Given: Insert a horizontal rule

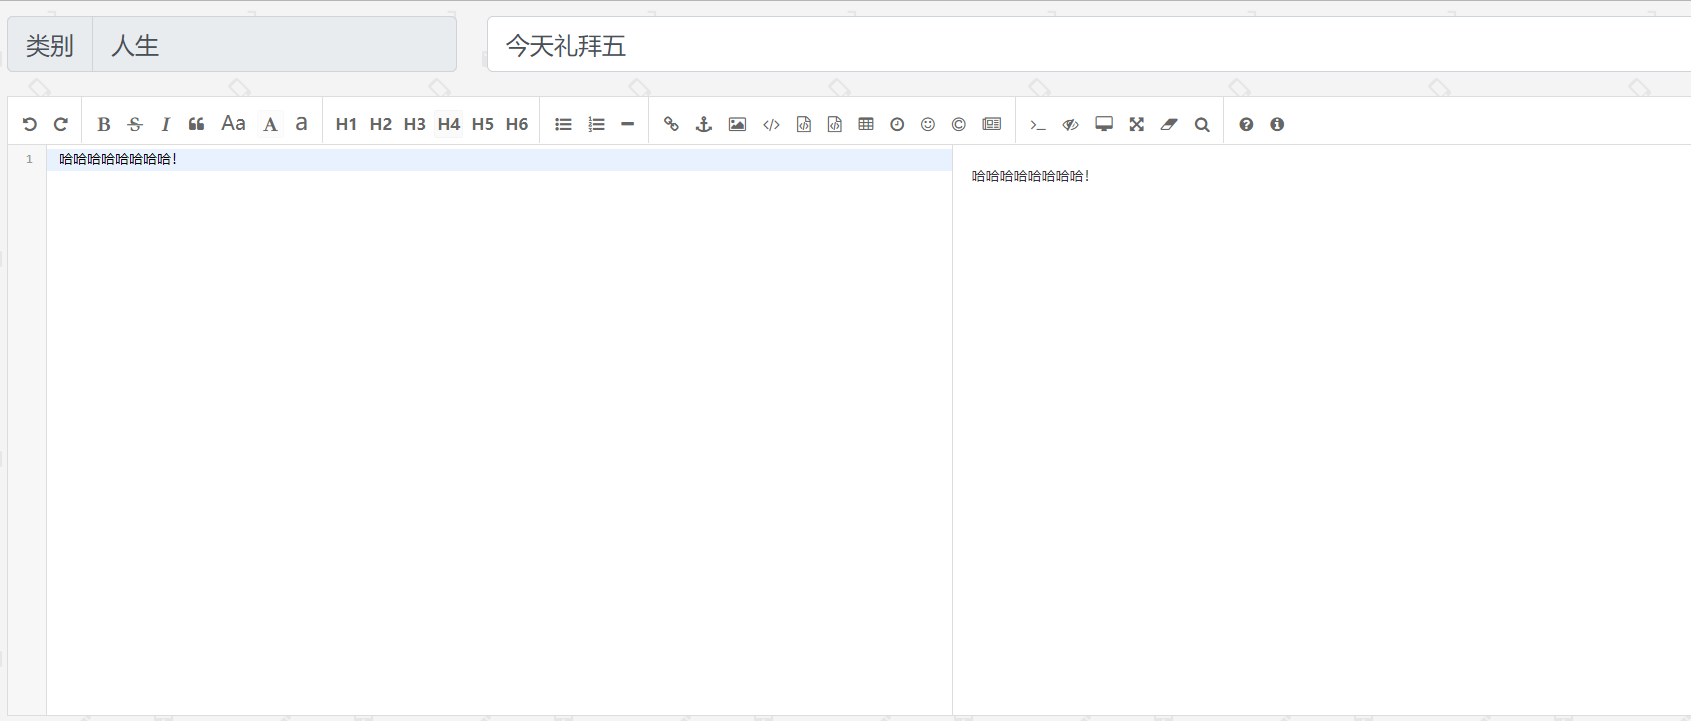Looking at the screenshot, I should (628, 124).
